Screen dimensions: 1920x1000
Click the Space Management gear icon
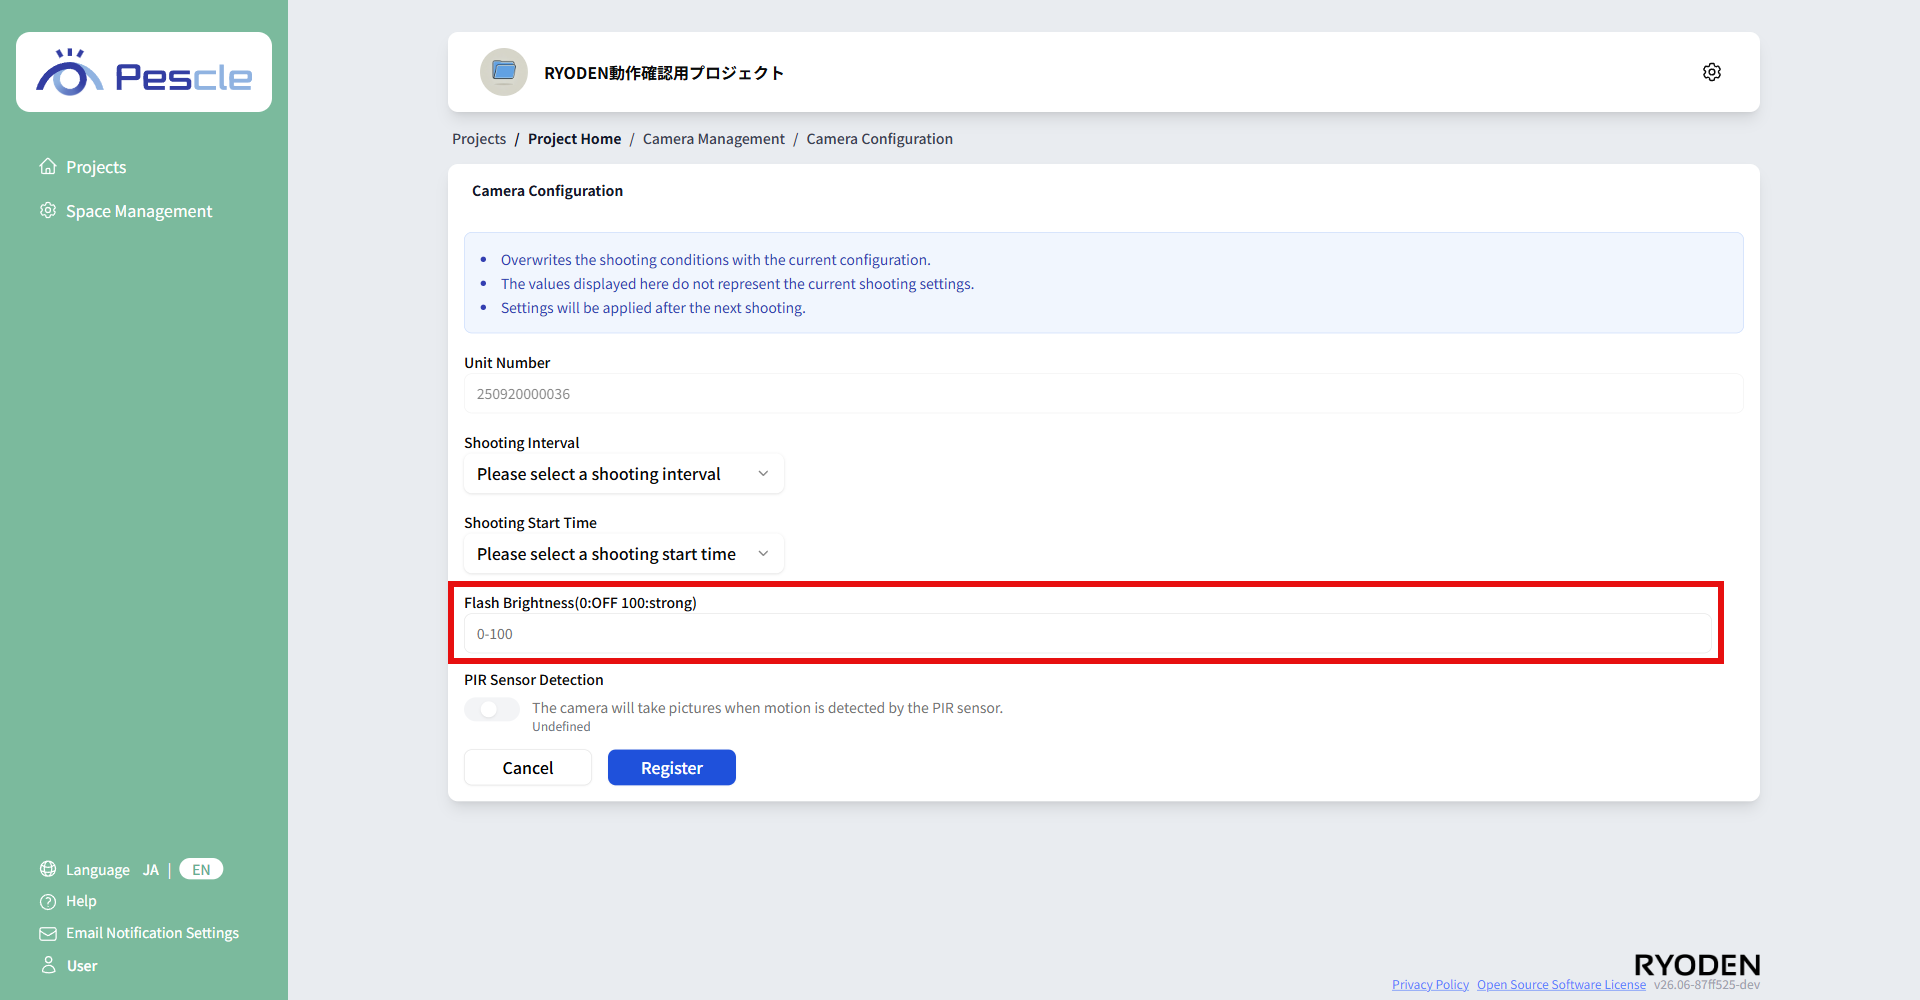click(48, 211)
